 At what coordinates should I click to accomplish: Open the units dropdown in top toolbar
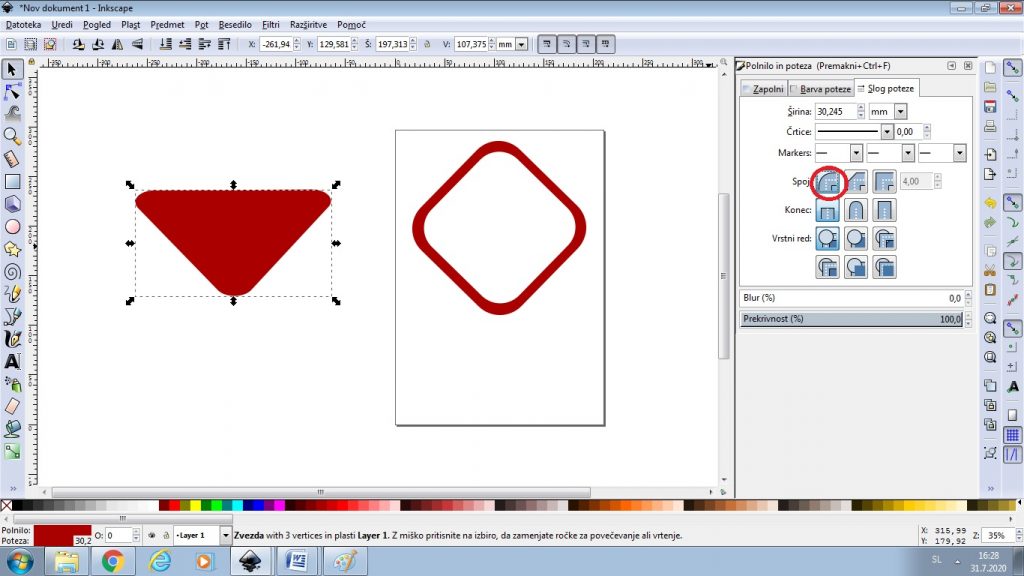521,44
